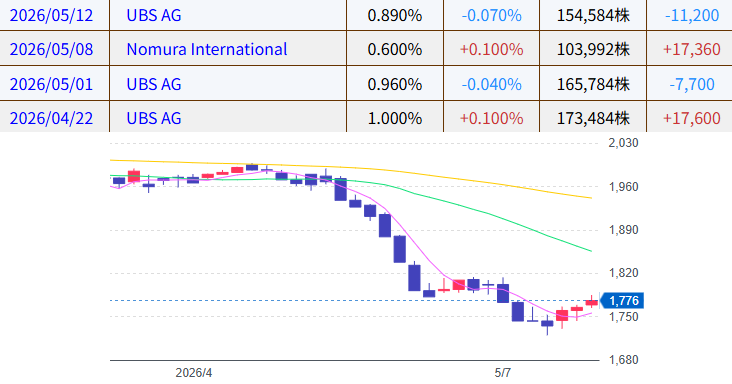Select the 0.960% ratio cell
This screenshot has height=384, width=732.
395,84
